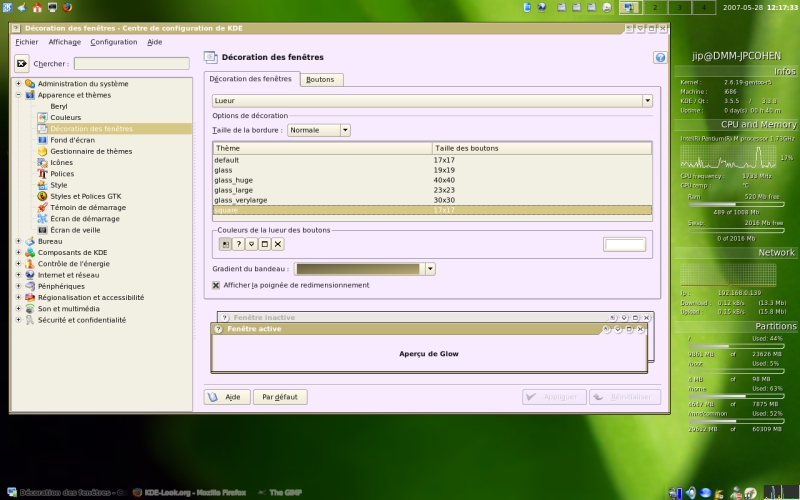Open Styles et Polices GTK icon
The image size is (800, 500).
42,196
